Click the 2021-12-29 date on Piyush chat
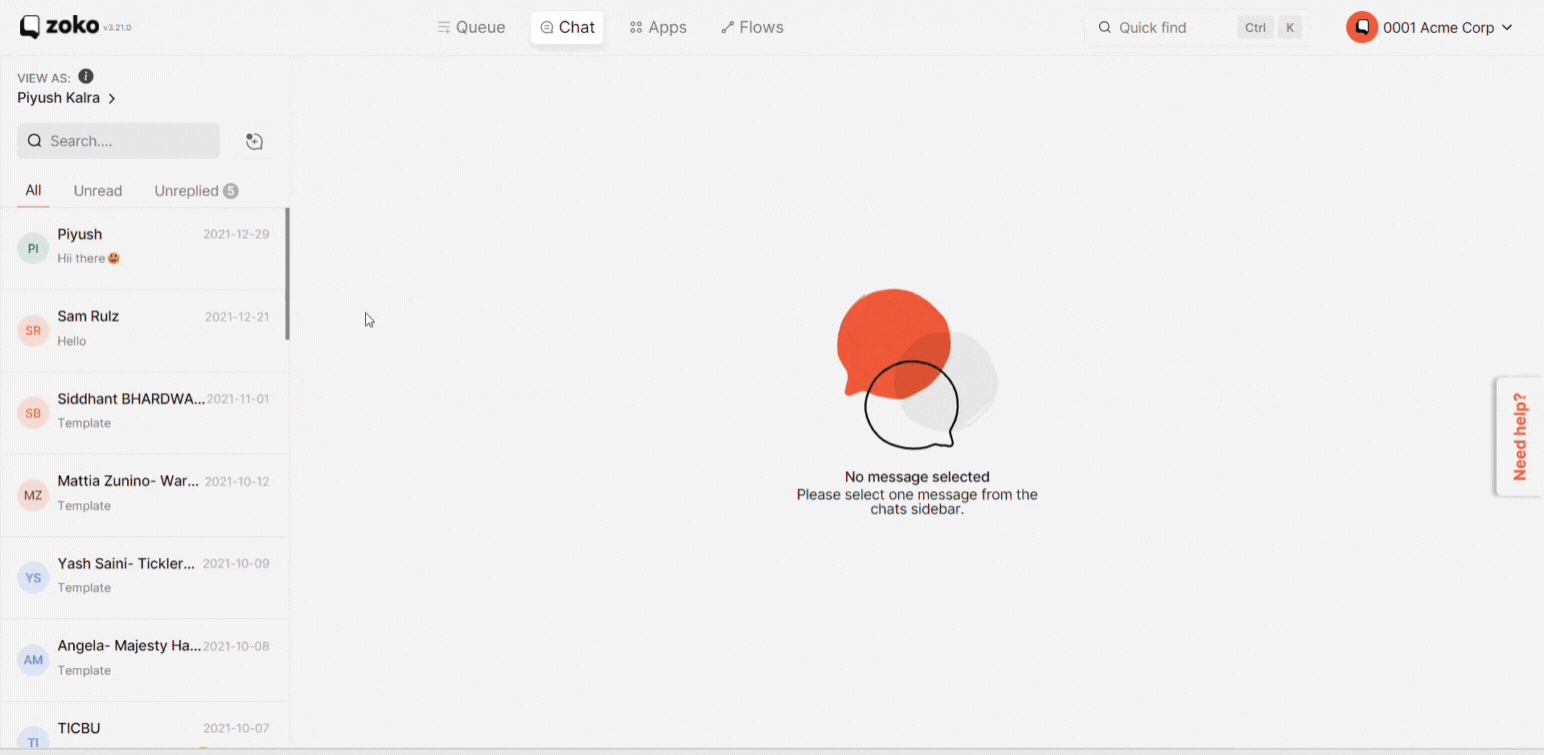1544x755 pixels. pos(236,234)
